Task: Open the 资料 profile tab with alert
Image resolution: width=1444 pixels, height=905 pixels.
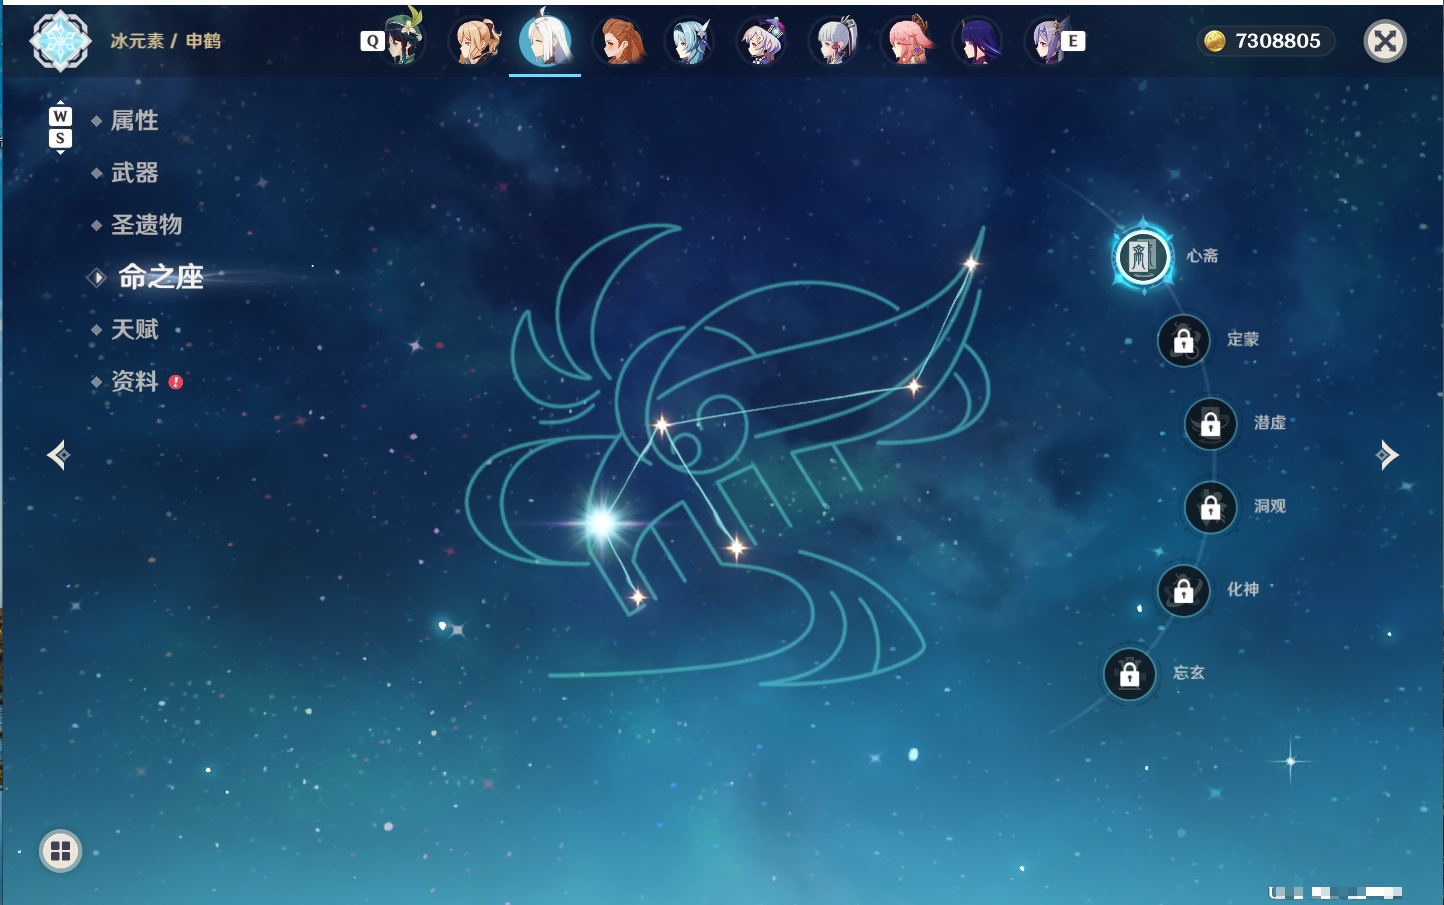Action: click(134, 381)
